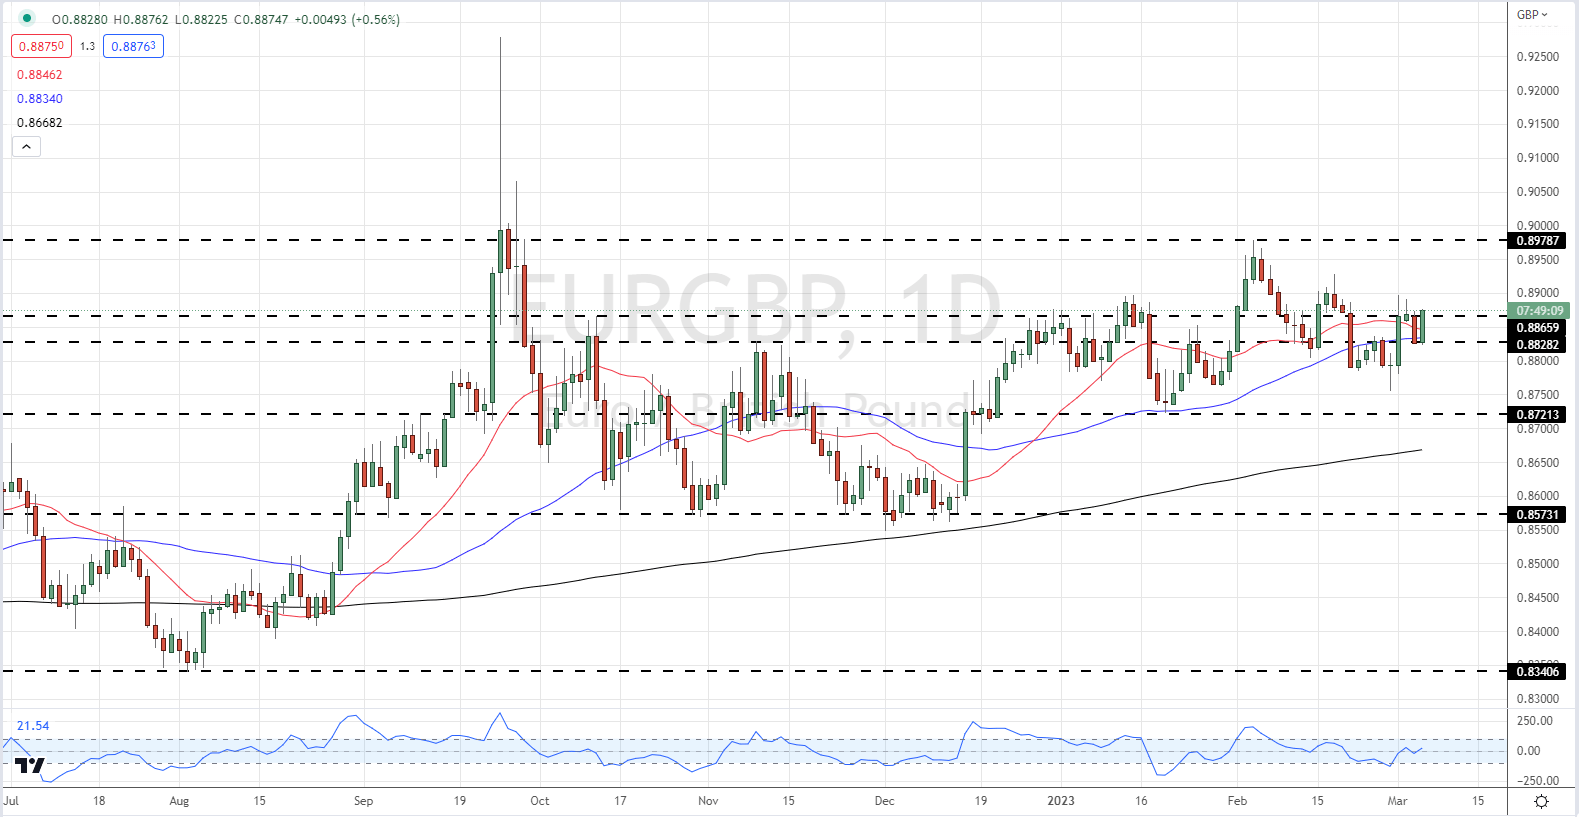Click the 0.84000 price axis label
Image resolution: width=1579 pixels, height=817 pixels.
coord(1538,632)
